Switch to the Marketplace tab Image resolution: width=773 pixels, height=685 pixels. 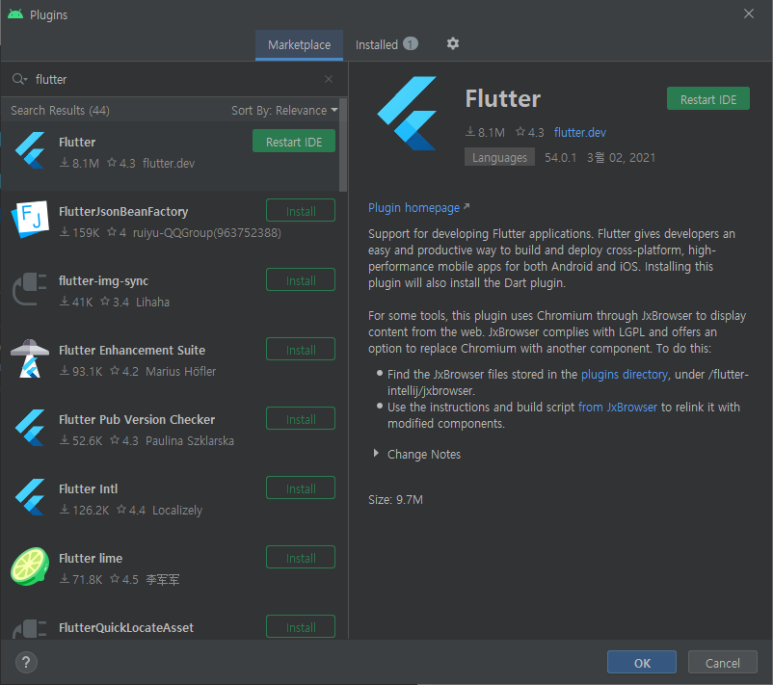point(299,45)
